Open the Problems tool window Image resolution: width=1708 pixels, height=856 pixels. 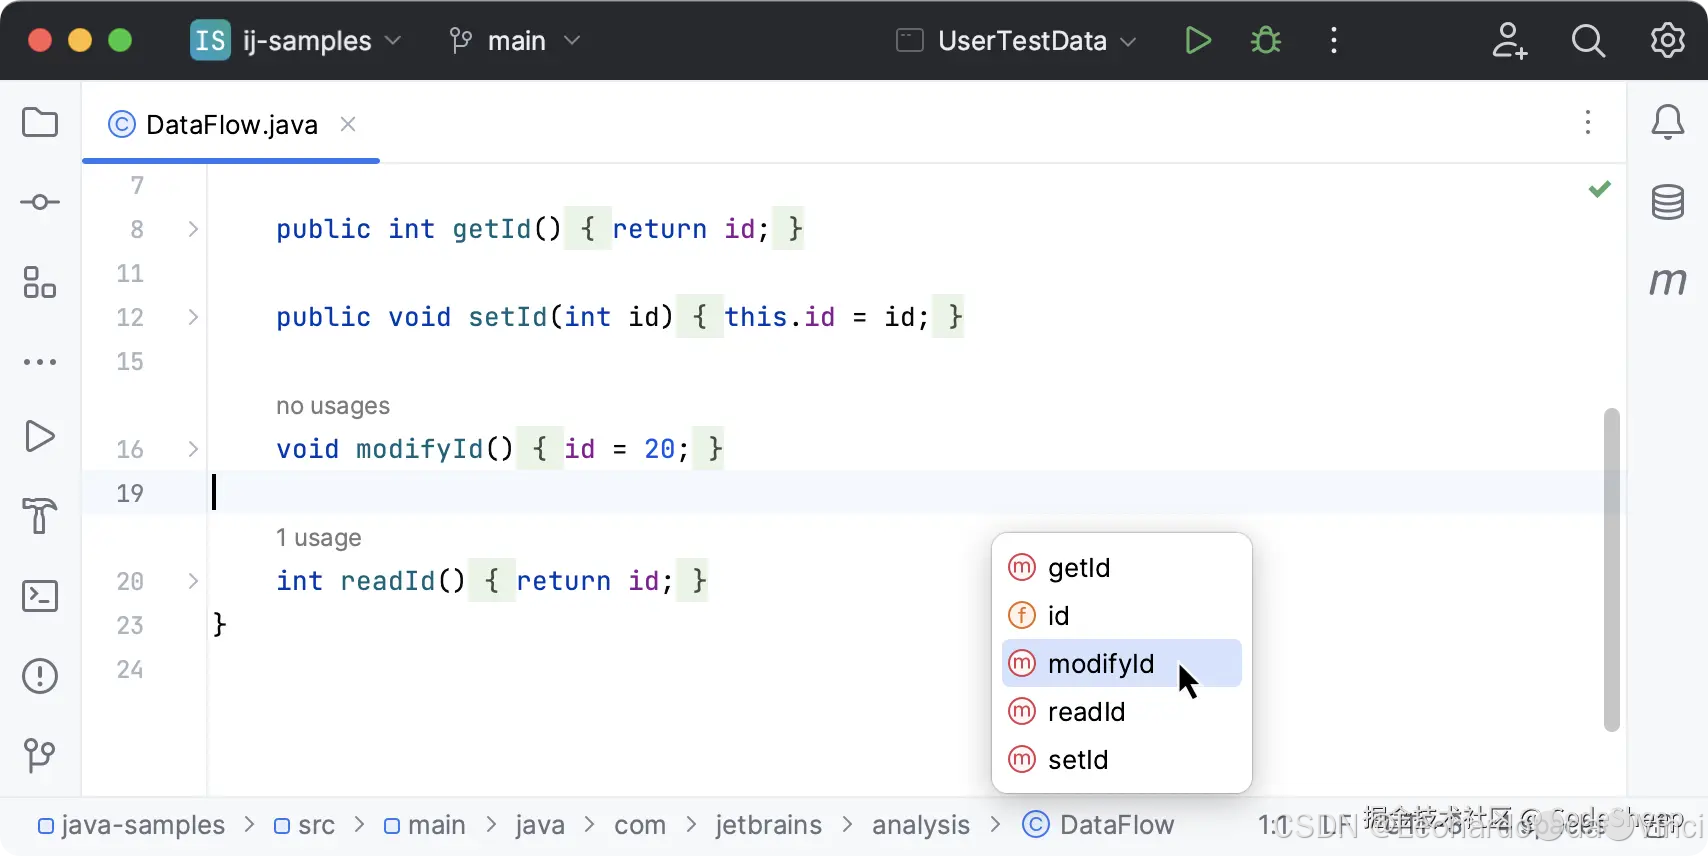[40, 676]
